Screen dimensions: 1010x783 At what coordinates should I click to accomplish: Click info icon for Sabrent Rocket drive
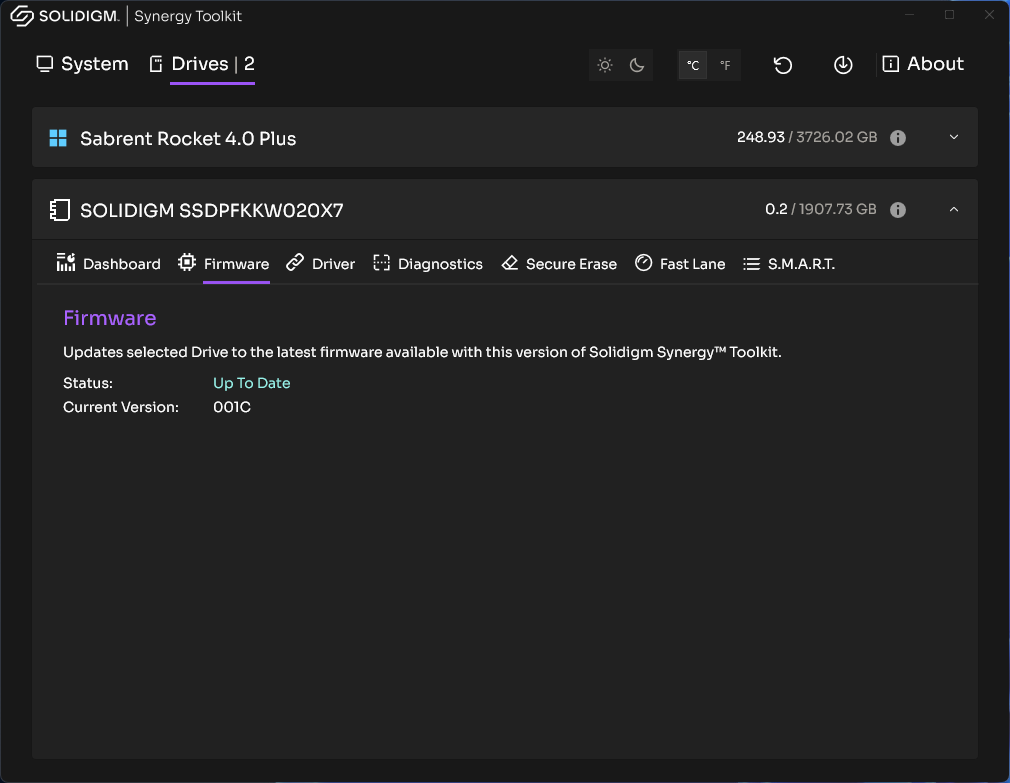pos(898,138)
